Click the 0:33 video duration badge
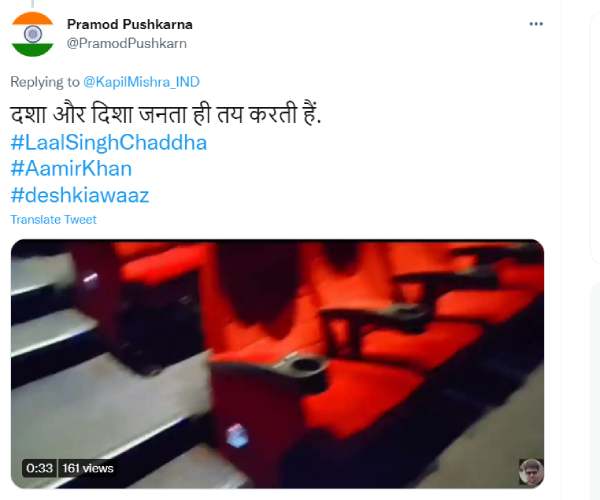The image size is (600, 500). click(39, 468)
